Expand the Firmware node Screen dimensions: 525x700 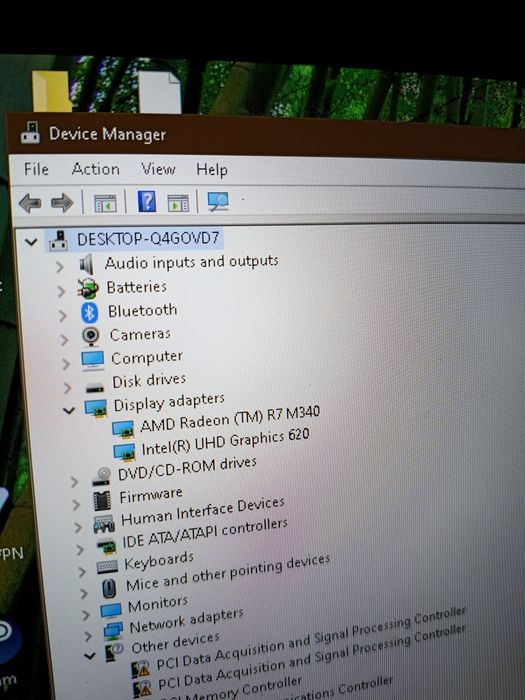pyautogui.click(x=76, y=504)
